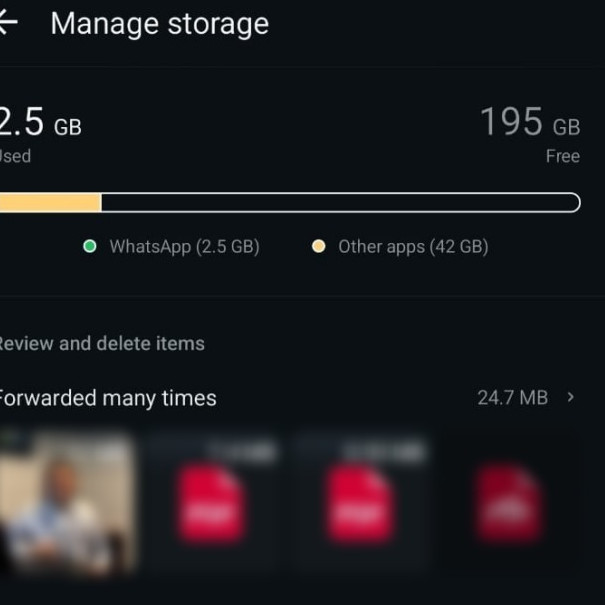This screenshot has width=605, height=605.
Task: Expand Forwarded many times using the chevron
Action: coord(571,397)
